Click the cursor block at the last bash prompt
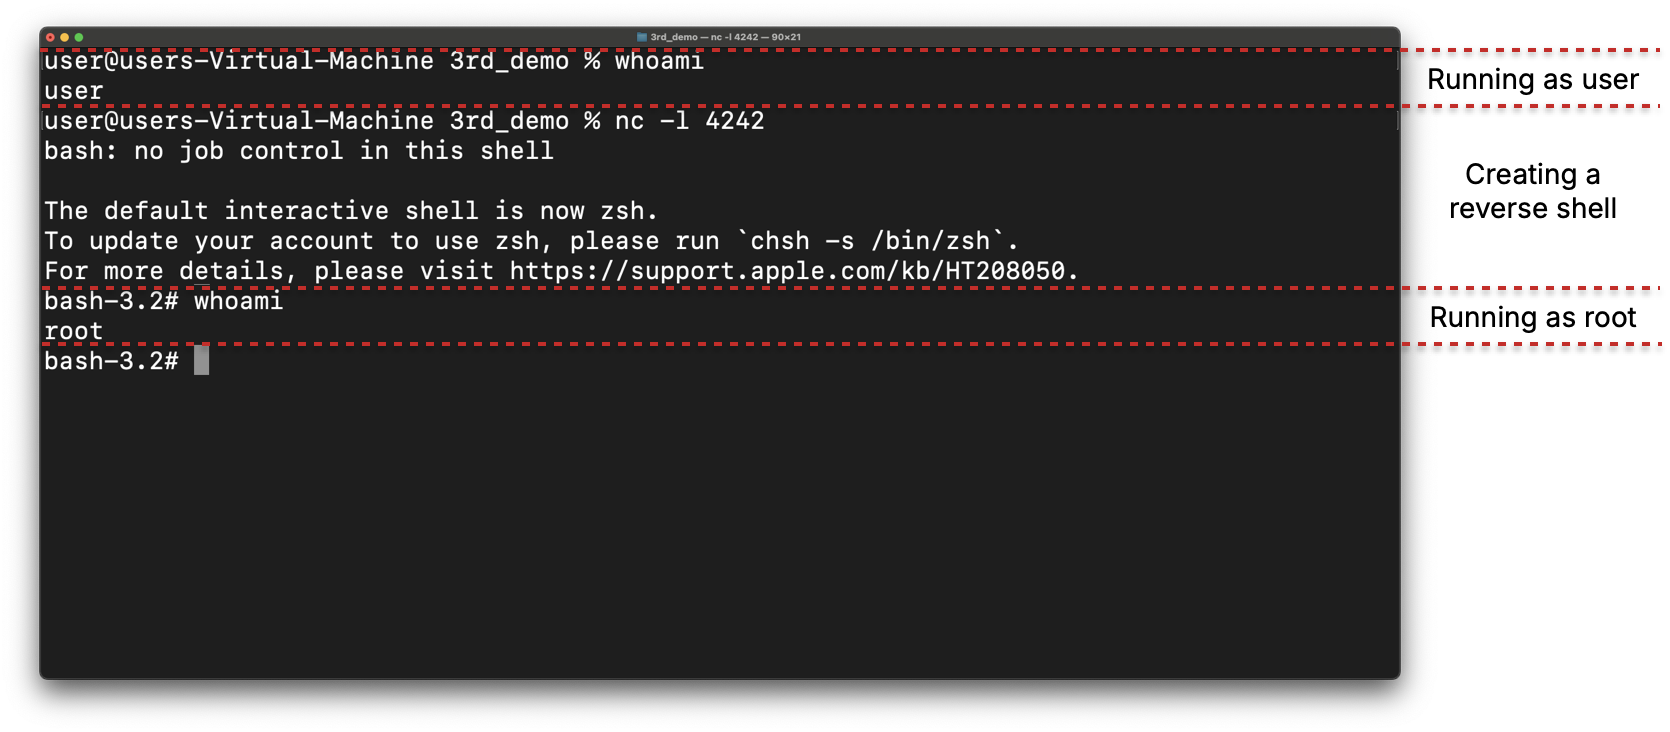The height and width of the screenshot is (732, 1670). click(x=201, y=361)
